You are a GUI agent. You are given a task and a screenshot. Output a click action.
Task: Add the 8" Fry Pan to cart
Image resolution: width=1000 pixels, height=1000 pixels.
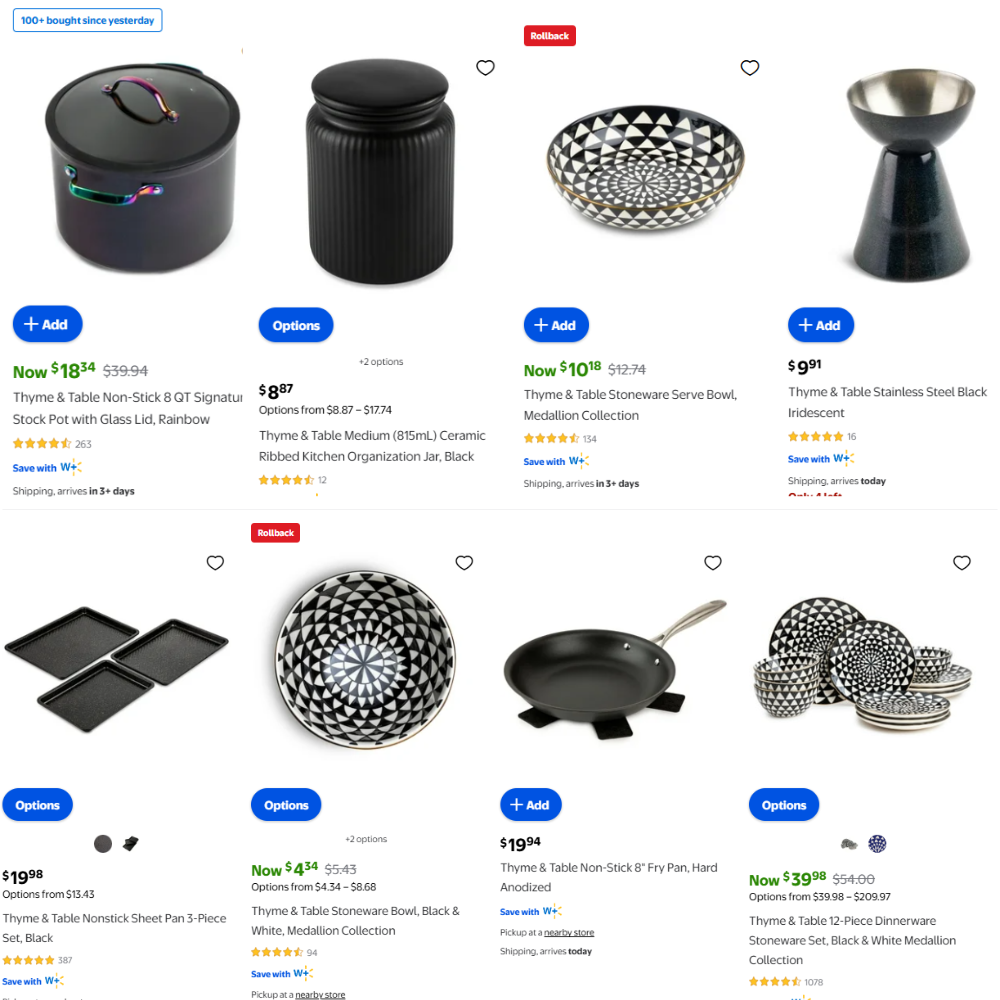pos(531,805)
